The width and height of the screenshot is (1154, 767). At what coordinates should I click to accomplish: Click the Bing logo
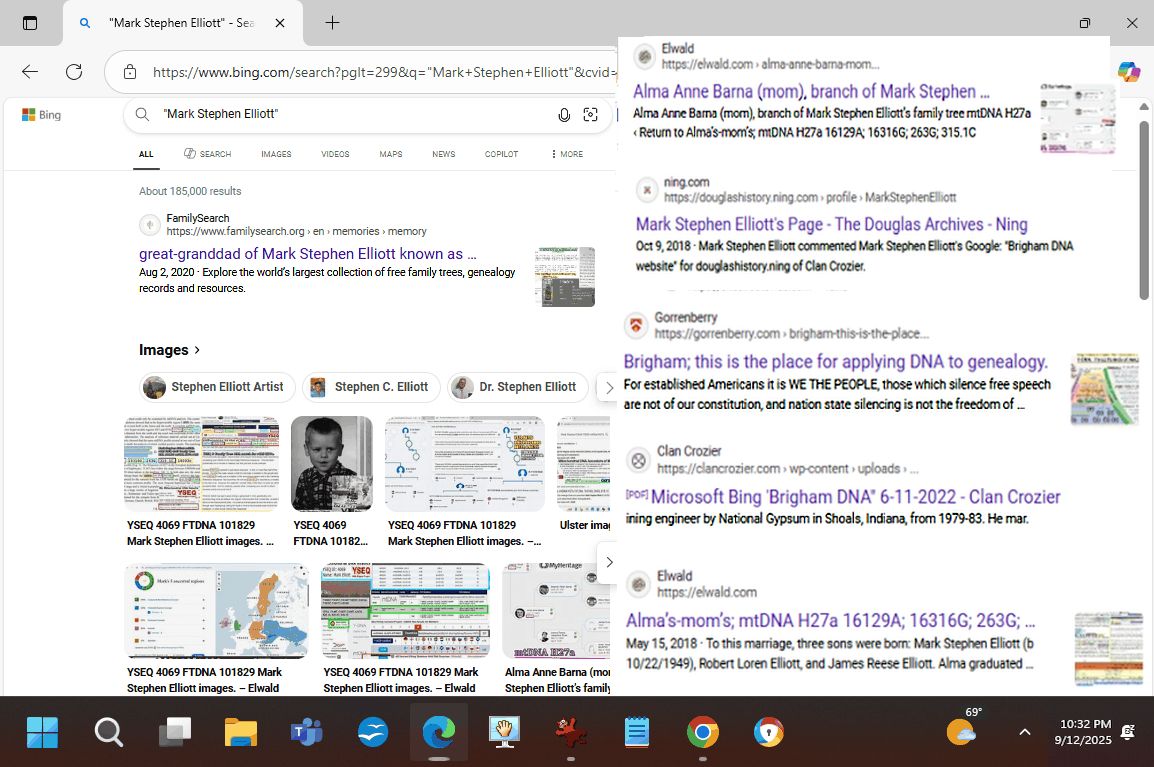(x=42, y=115)
